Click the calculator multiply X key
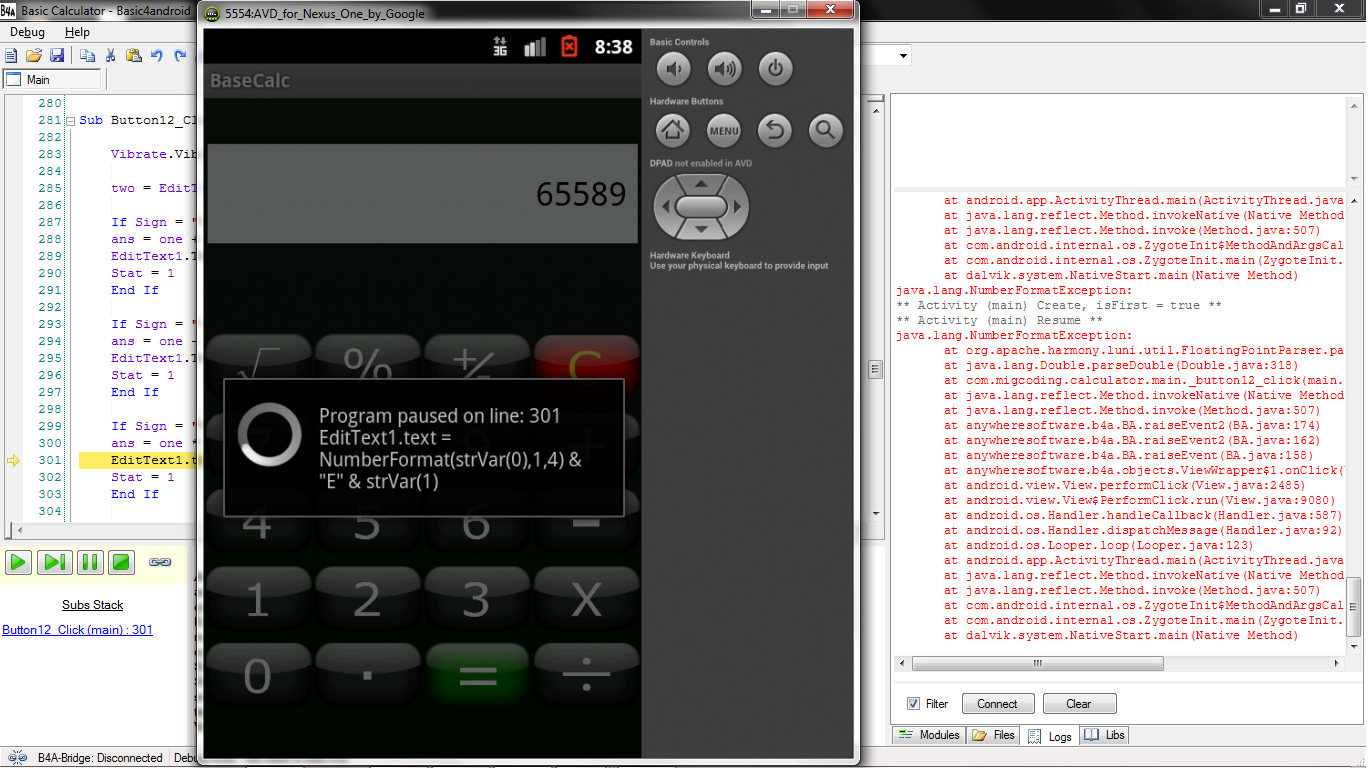1368x770 pixels. click(x=586, y=600)
